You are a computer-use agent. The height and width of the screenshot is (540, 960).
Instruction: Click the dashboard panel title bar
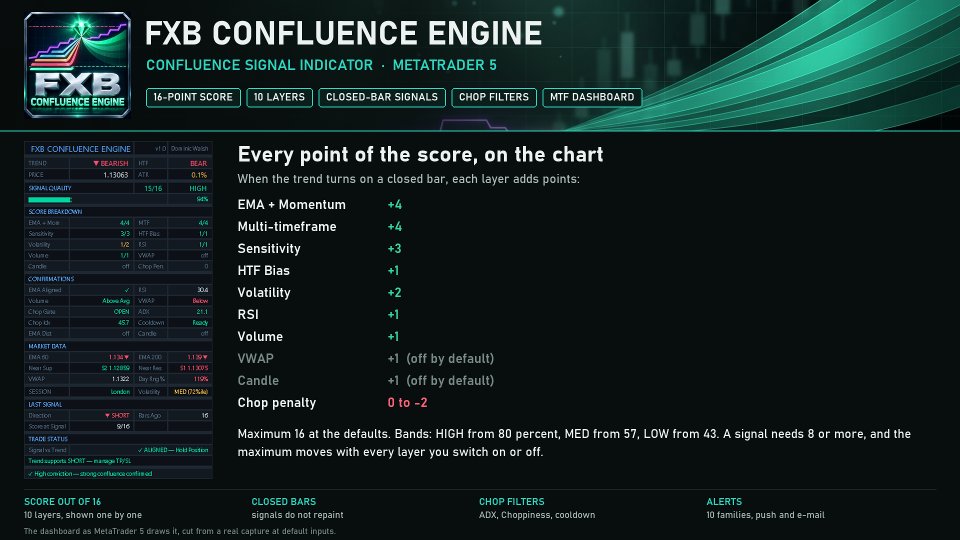[x=118, y=149]
